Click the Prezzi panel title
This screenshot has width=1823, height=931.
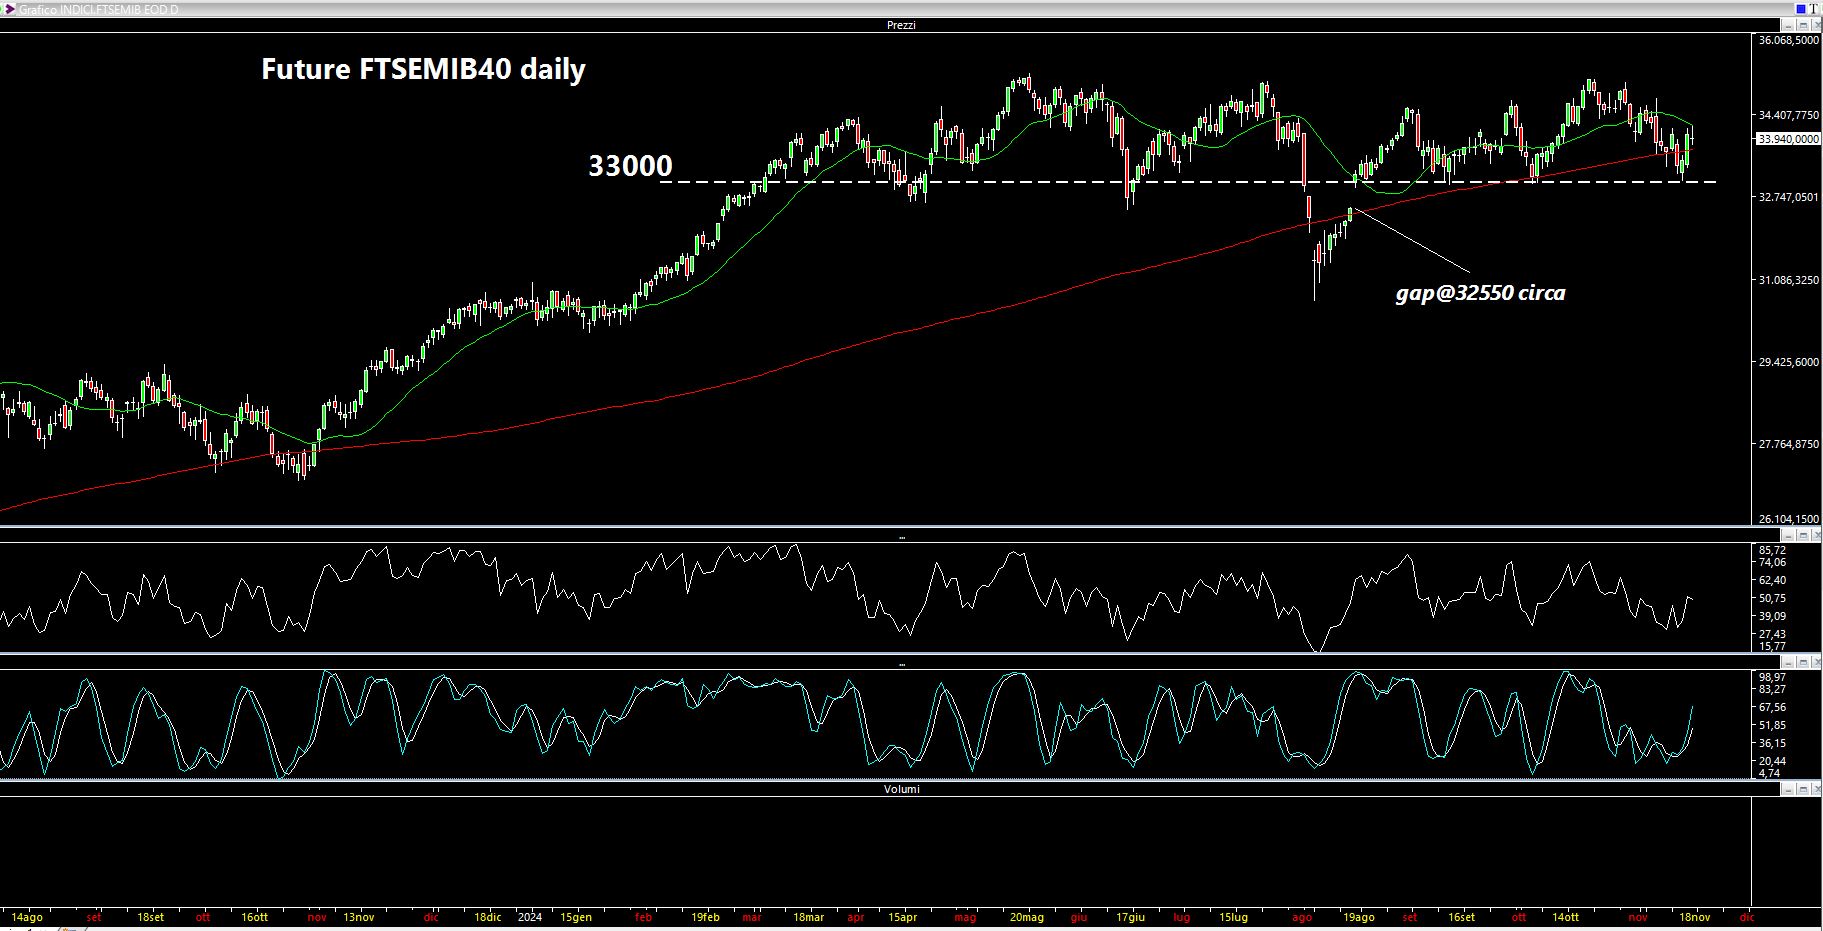tap(901, 25)
